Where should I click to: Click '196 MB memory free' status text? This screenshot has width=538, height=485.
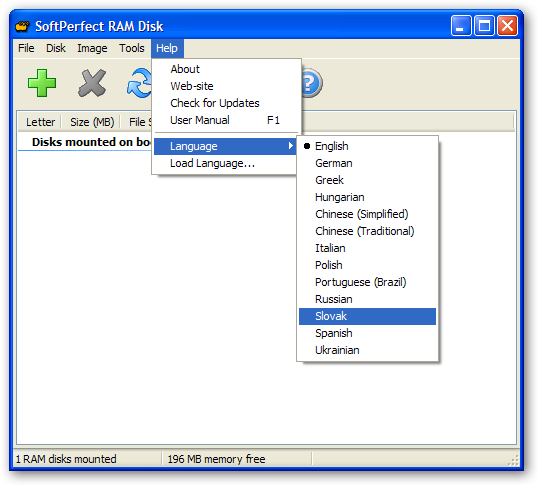(216, 459)
